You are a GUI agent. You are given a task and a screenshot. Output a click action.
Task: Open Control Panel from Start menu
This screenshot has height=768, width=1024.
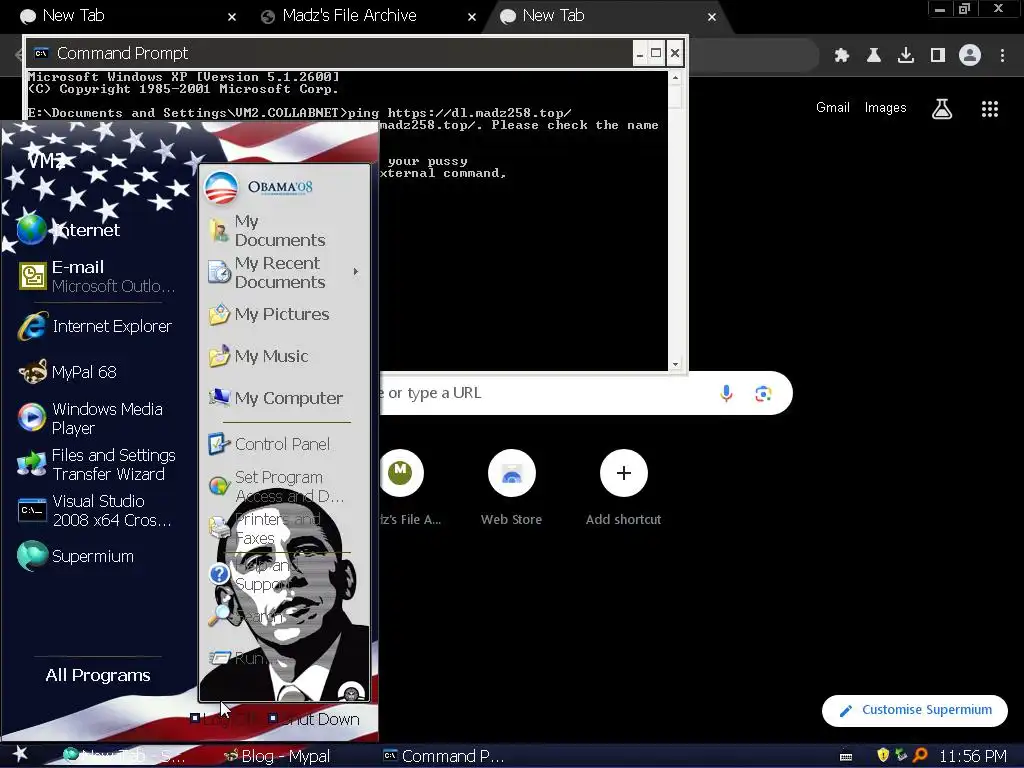[x=269, y=444]
